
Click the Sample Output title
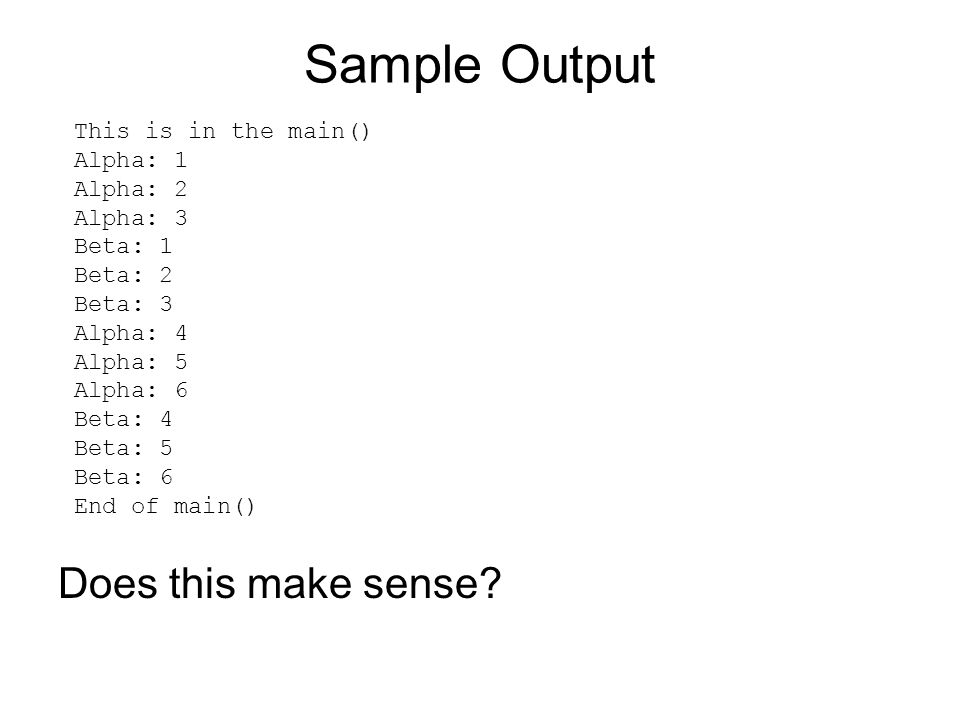pos(480,66)
